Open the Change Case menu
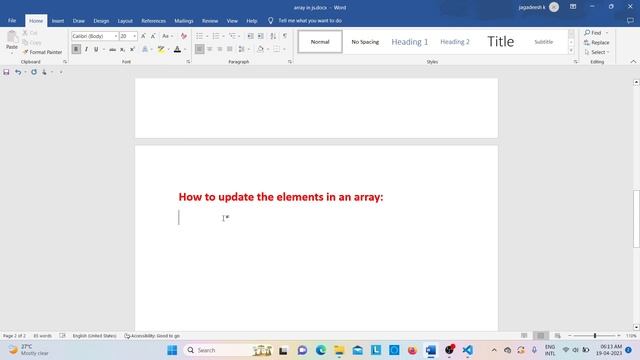640x360 pixels. tap(167, 36)
